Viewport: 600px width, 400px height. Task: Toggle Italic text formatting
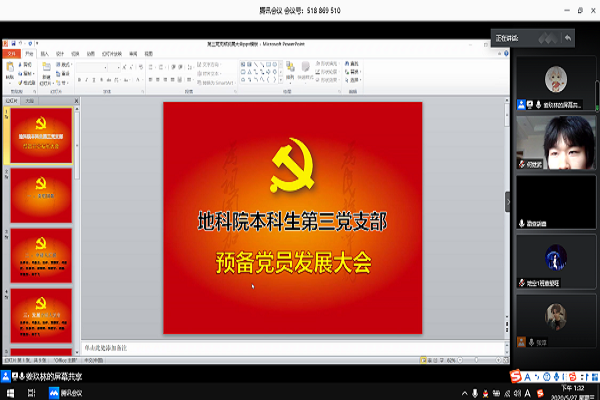click(x=86, y=79)
